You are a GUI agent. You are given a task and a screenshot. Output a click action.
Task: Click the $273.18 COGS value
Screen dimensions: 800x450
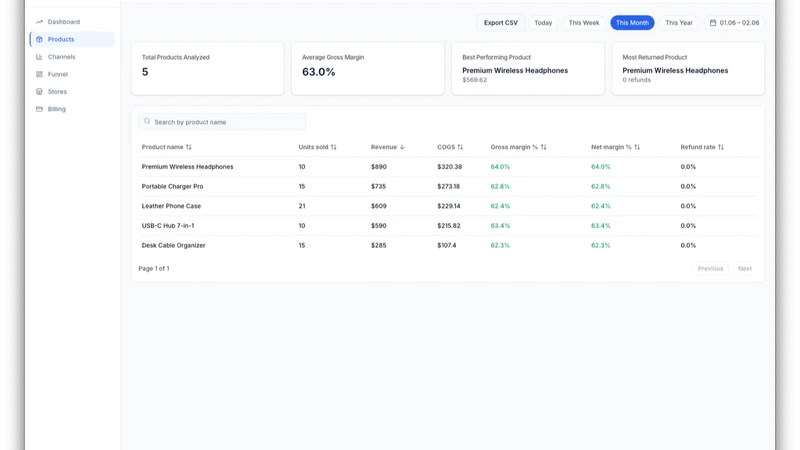tap(448, 186)
